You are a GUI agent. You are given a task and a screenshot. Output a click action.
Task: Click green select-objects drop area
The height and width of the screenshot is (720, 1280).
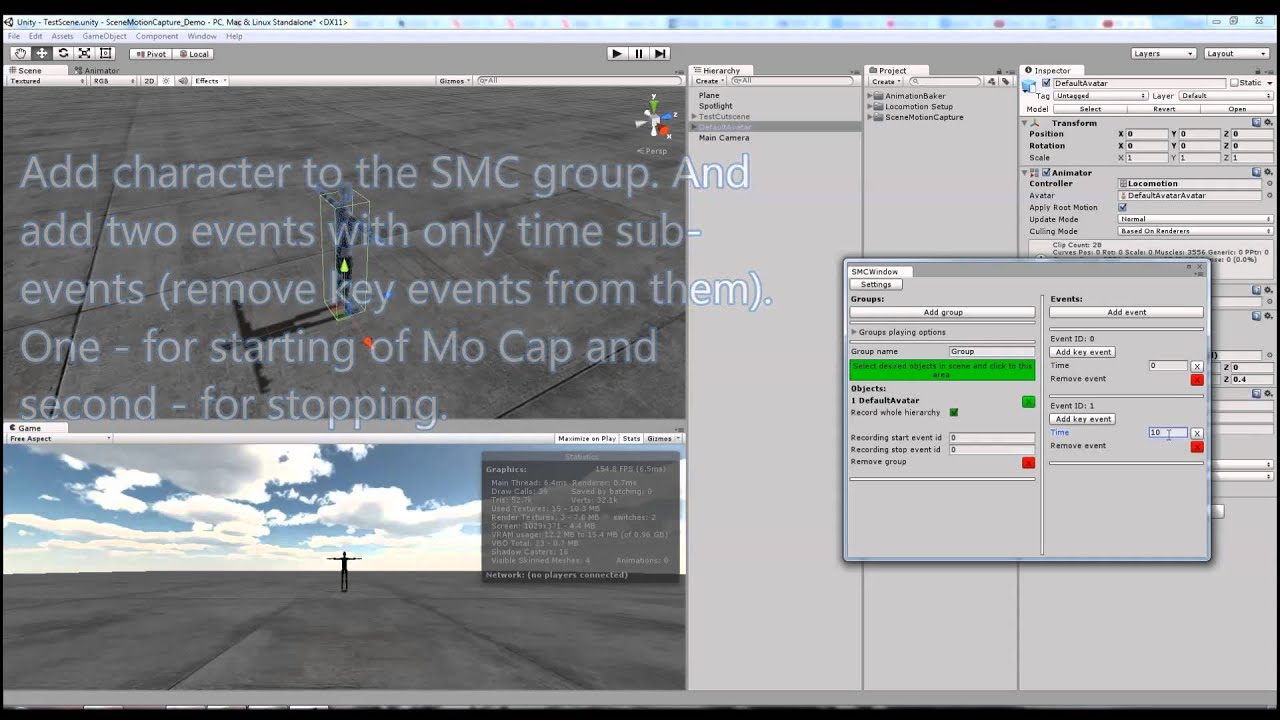click(942, 370)
